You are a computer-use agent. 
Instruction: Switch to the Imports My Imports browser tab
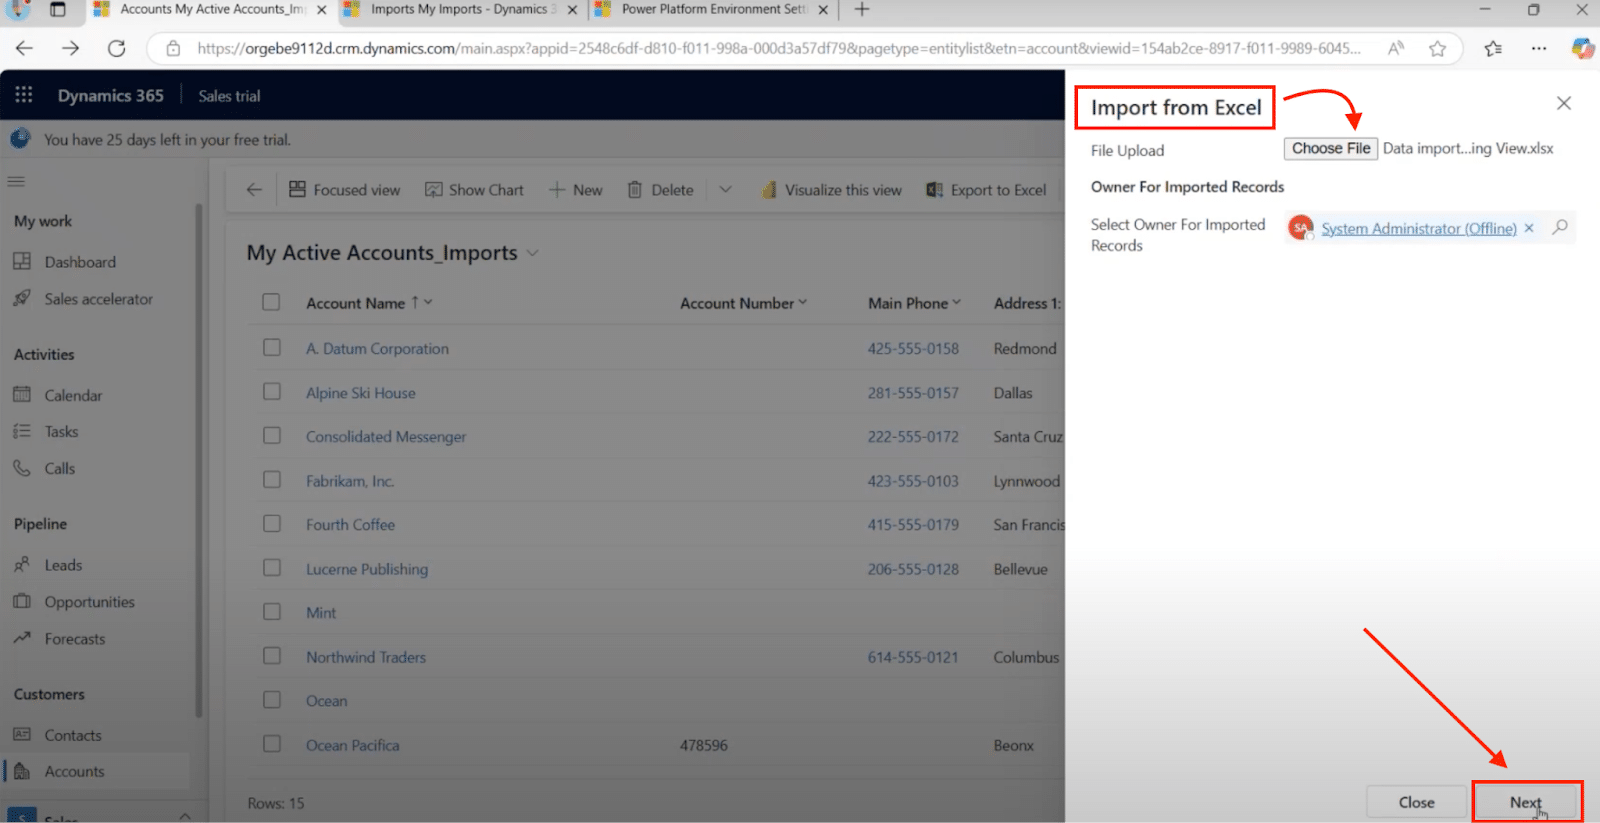(459, 10)
